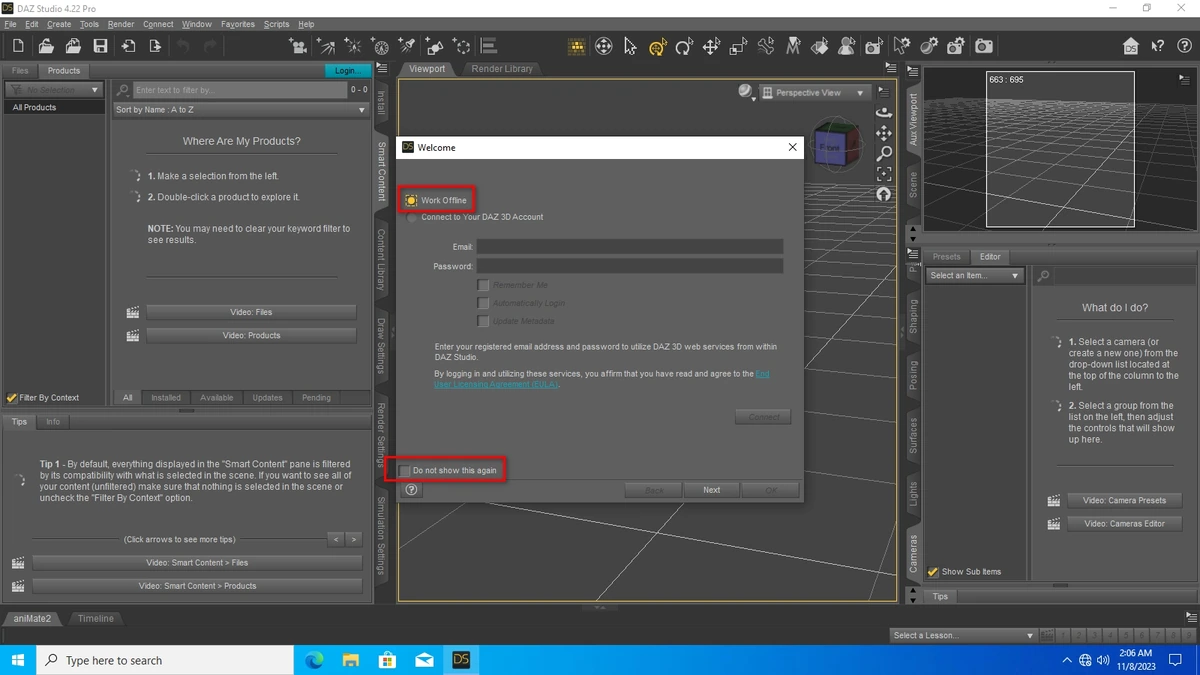This screenshot has width=1200, height=675.
Task: Click the next tip arrow button
Action: pos(353,540)
